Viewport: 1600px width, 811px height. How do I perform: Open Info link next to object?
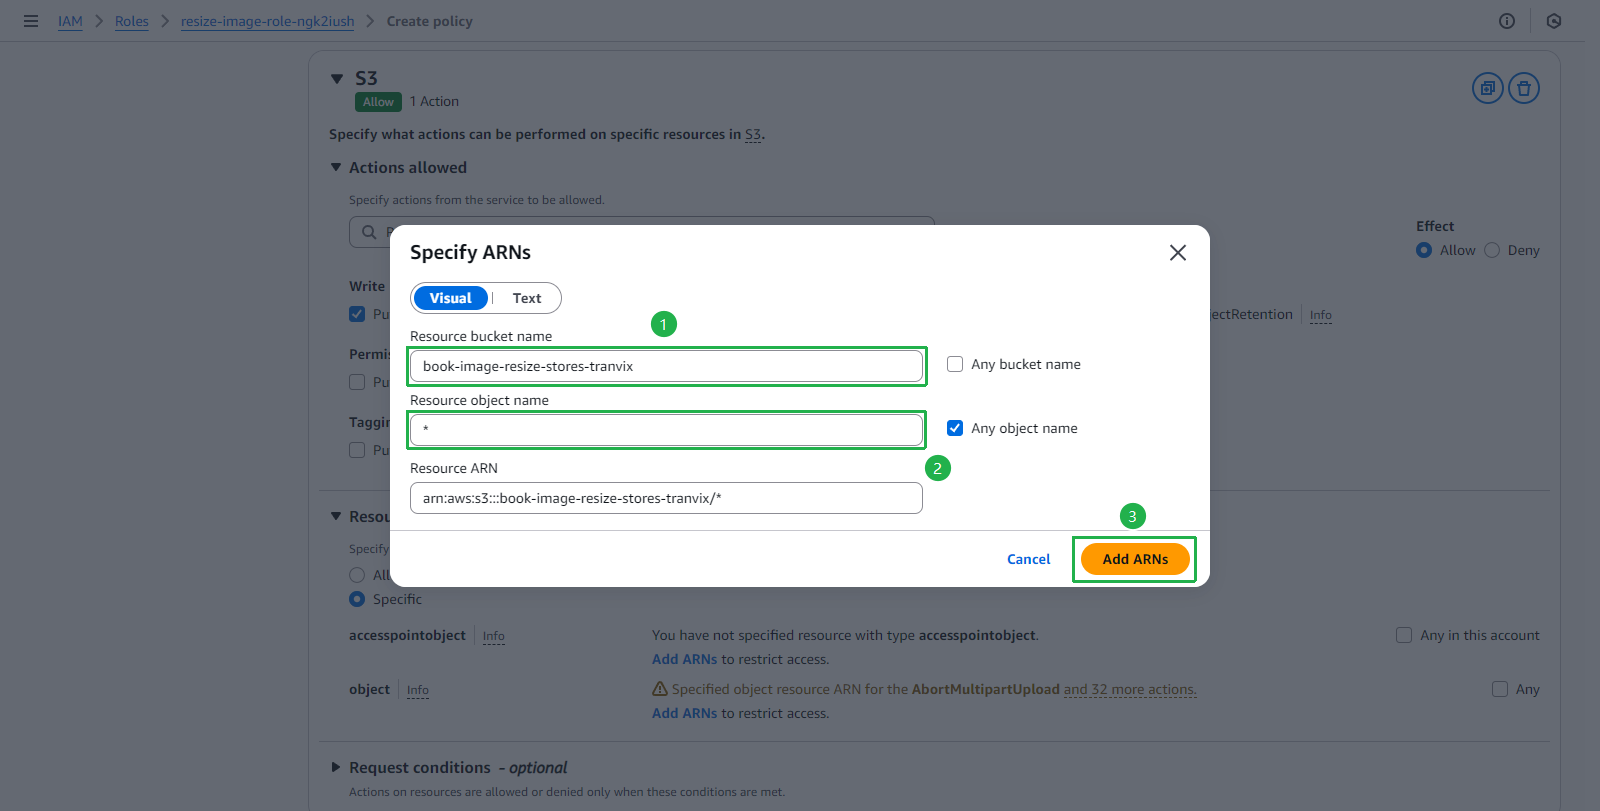(418, 690)
